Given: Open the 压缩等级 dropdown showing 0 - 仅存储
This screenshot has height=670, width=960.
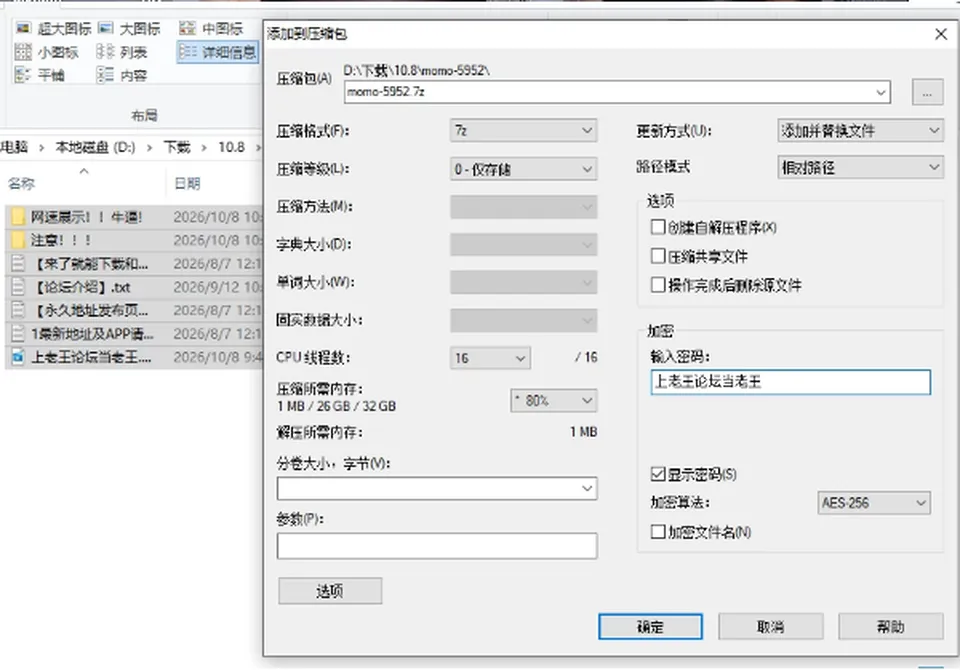Looking at the screenshot, I should [523, 168].
